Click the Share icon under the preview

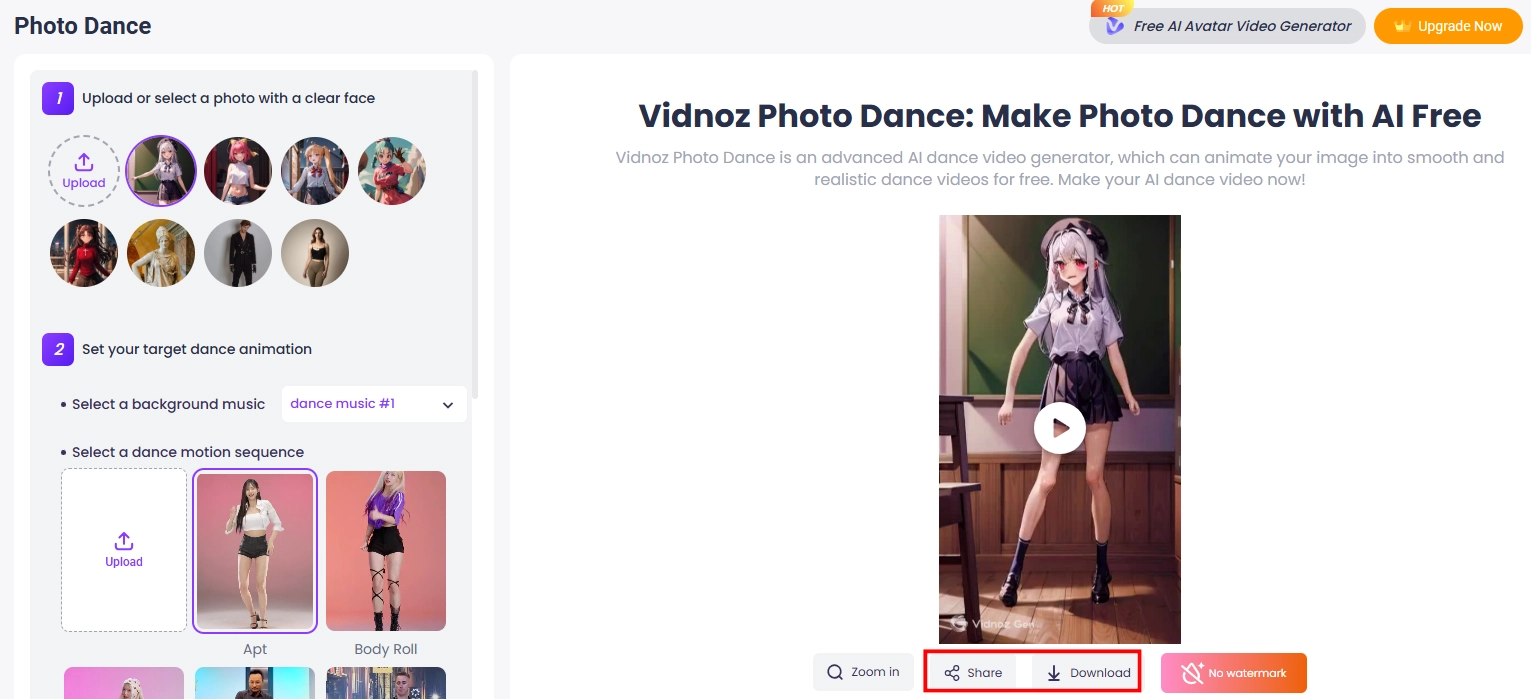[951, 671]
